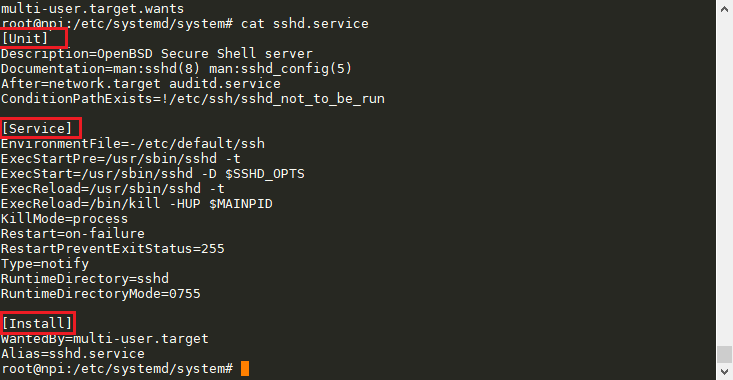This screenshot has height=380, width=733.
Task: Click the orange terminal cursor block
Action: (x=245, y=368)
